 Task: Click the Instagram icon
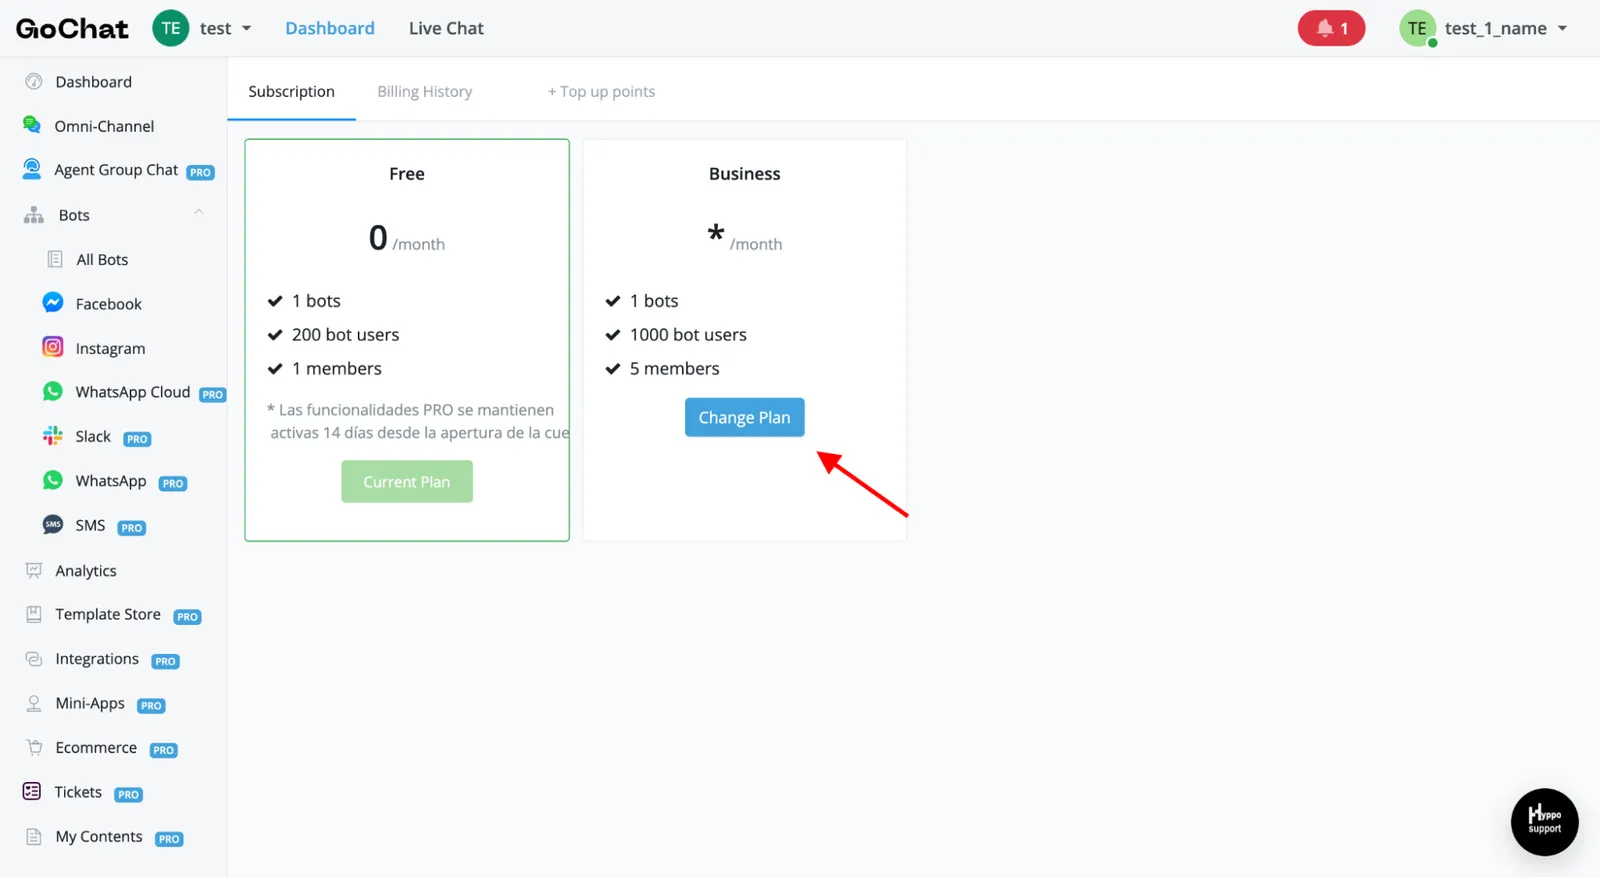[x=53, y=347]
